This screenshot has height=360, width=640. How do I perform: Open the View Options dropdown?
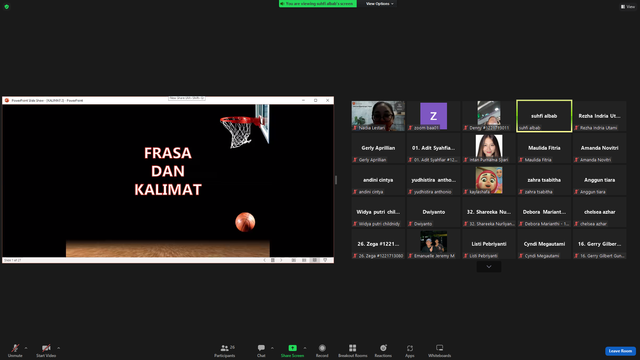(380, 4)
